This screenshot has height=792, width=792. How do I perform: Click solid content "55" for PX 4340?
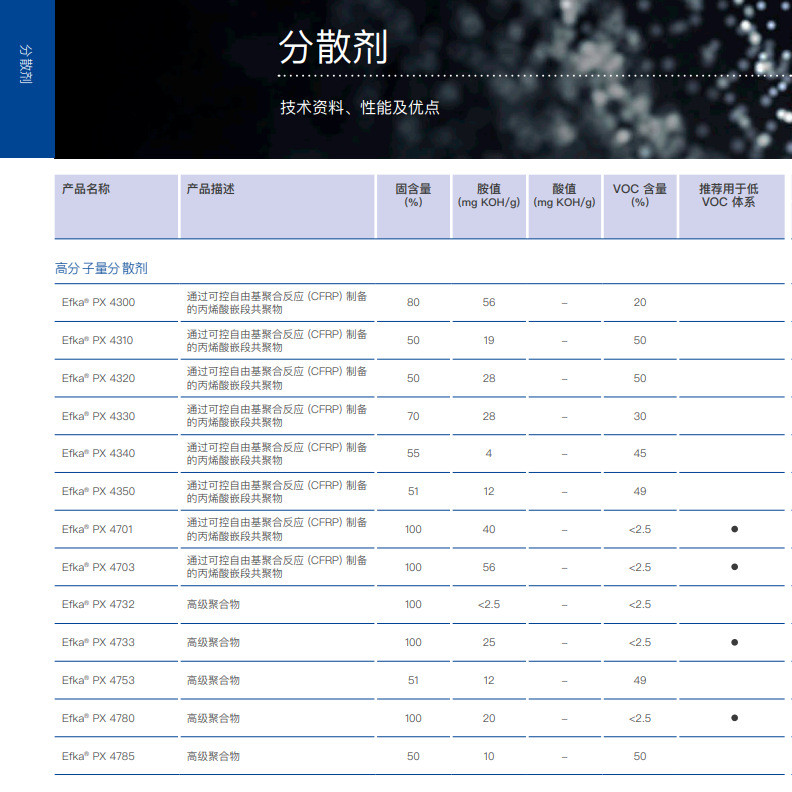(x=413, y=453)
